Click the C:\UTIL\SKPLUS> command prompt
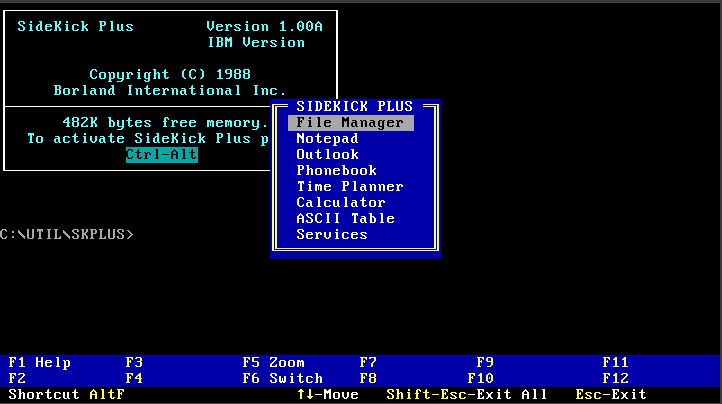Viewport: 722px width, 404px height. [x=67, y=234]
